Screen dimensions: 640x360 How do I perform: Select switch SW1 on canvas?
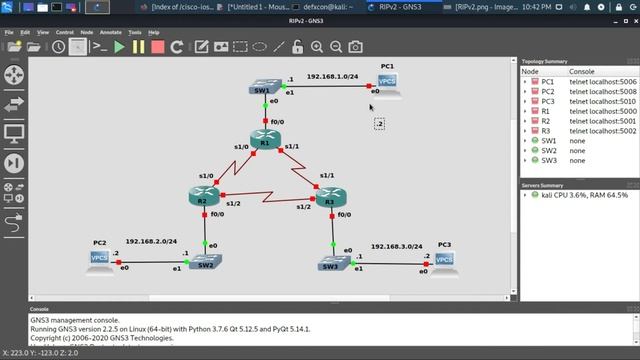tap(265, 87)
